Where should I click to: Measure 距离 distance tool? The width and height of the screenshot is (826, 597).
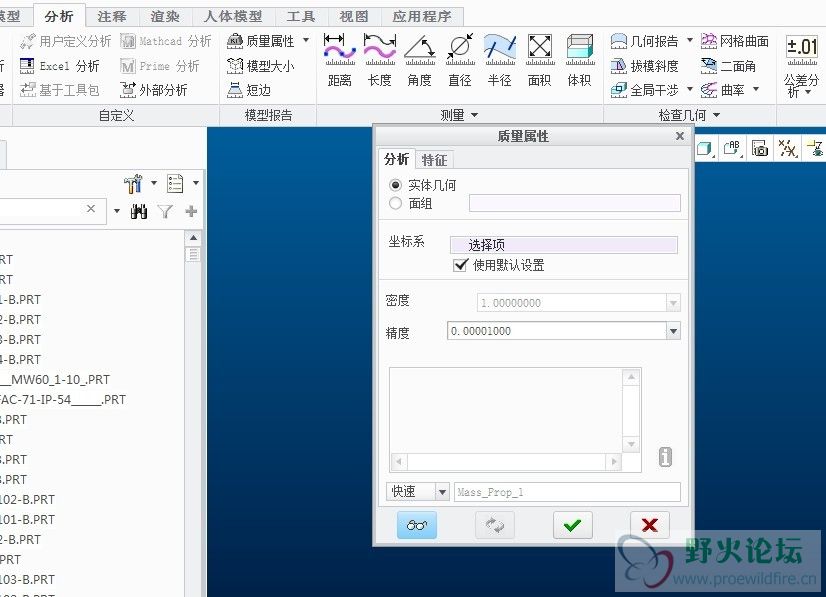click(339, 60)
